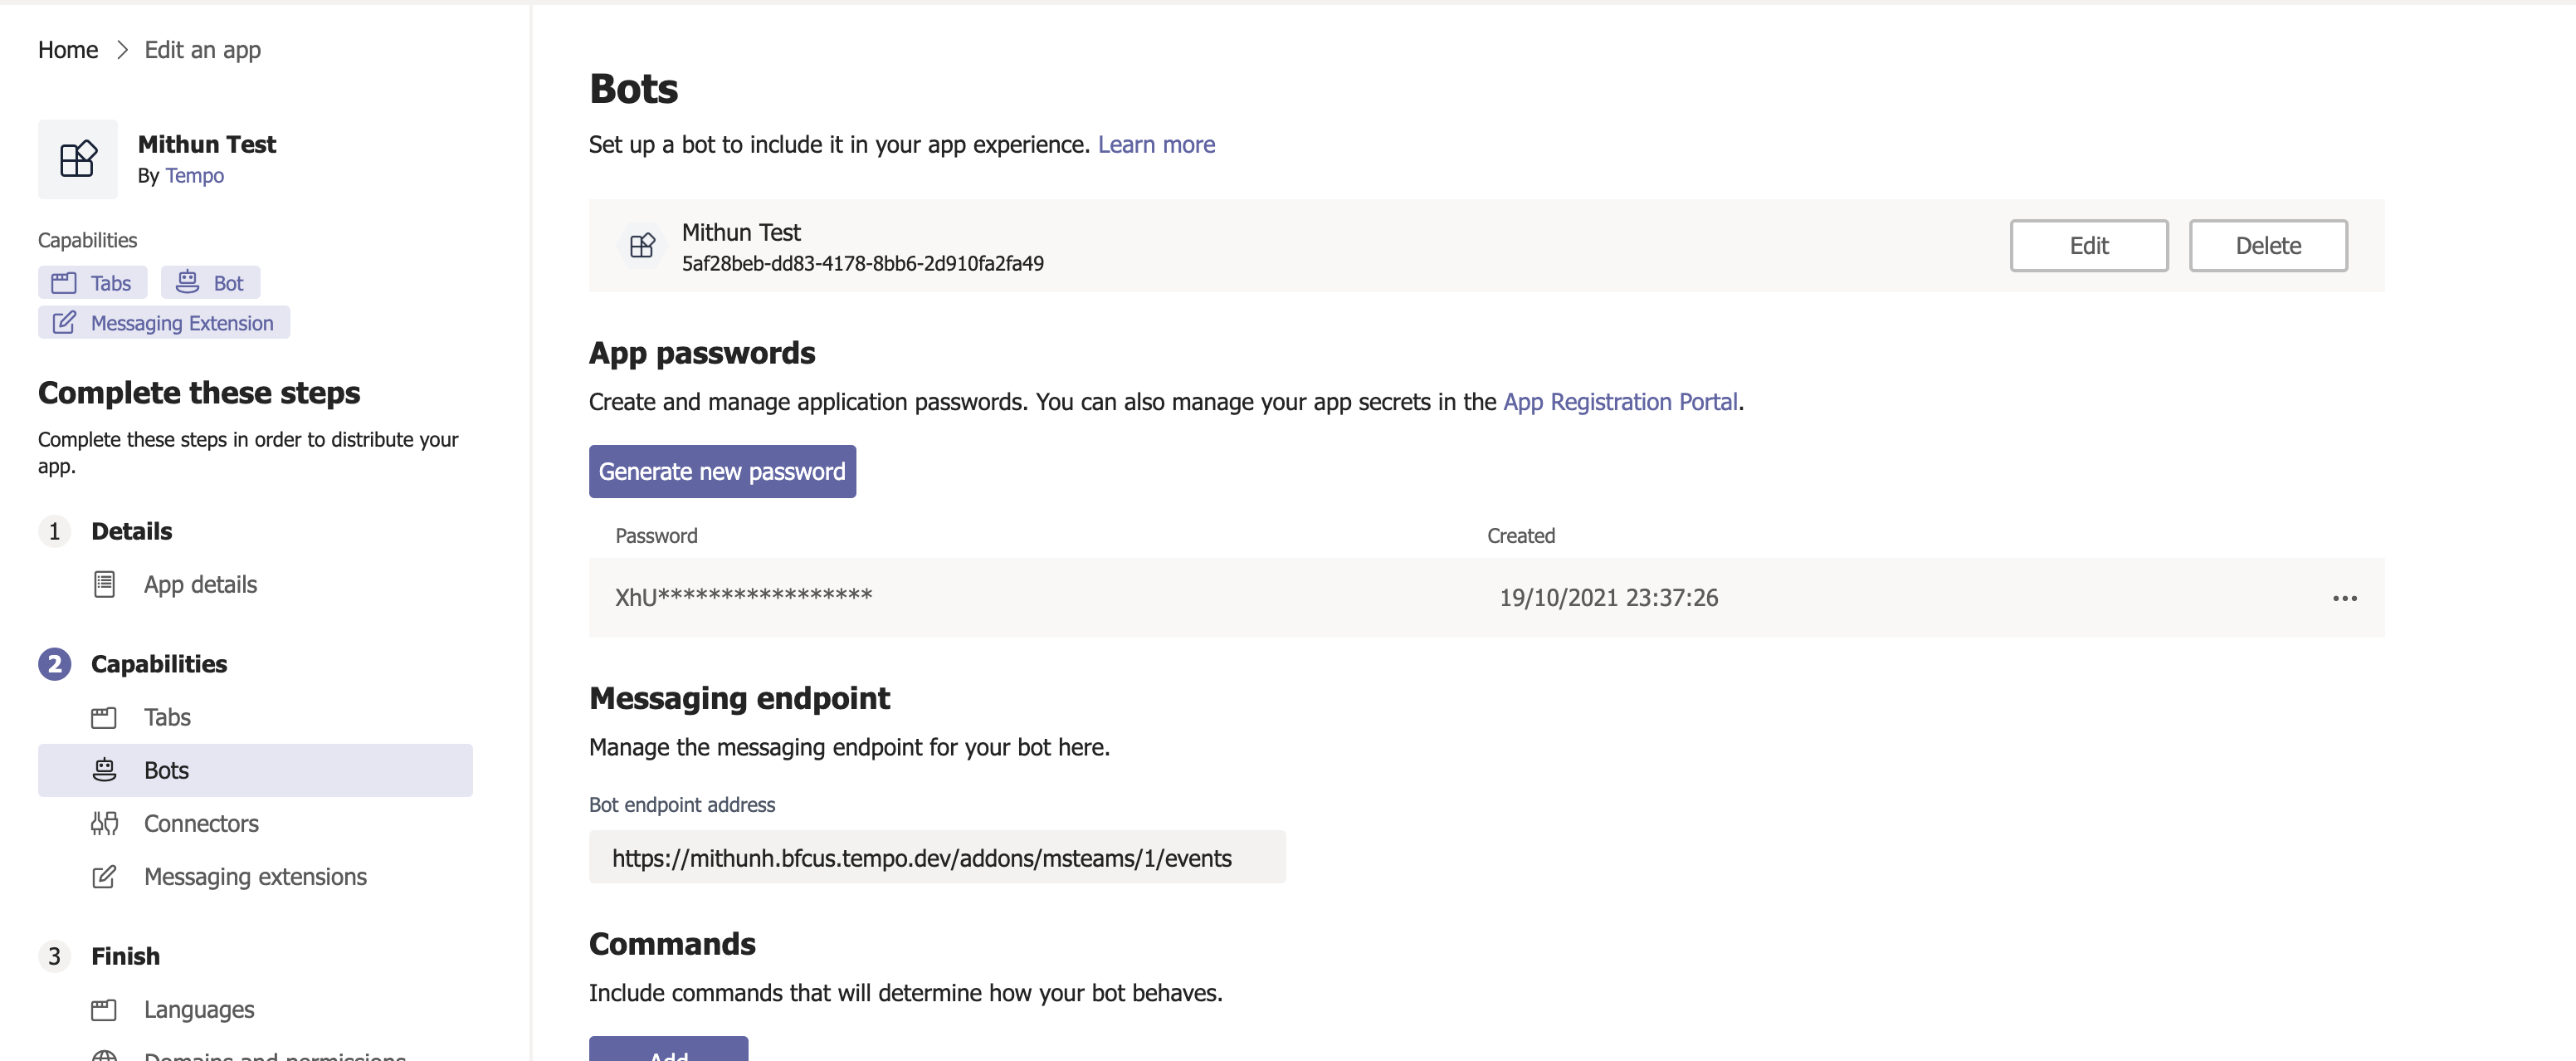Open the Learn more link
Image resolution: width=2576 pixels, height=1061 pixels.
click(1156, 144)
